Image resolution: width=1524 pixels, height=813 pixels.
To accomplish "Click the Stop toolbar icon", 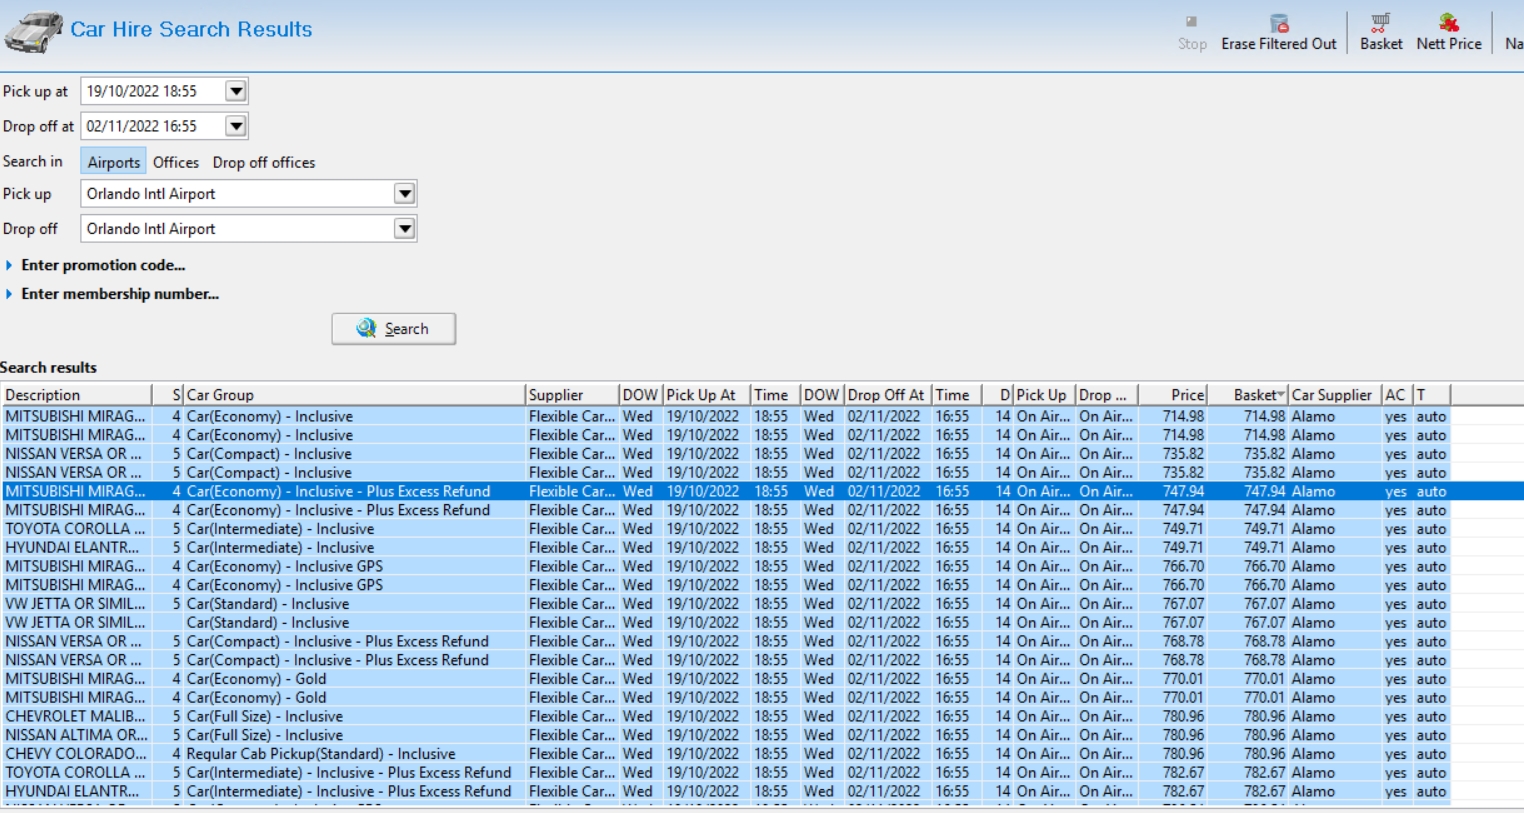I will pos(1191,32).
